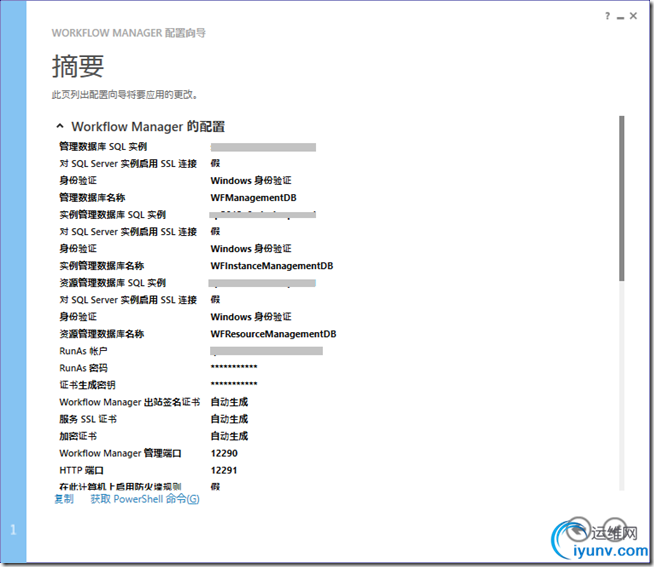Image resolution: width=654 pixels, height=567 pixels.
Task: Click the 管理数据库名称 label
Action: click(92, 197)
